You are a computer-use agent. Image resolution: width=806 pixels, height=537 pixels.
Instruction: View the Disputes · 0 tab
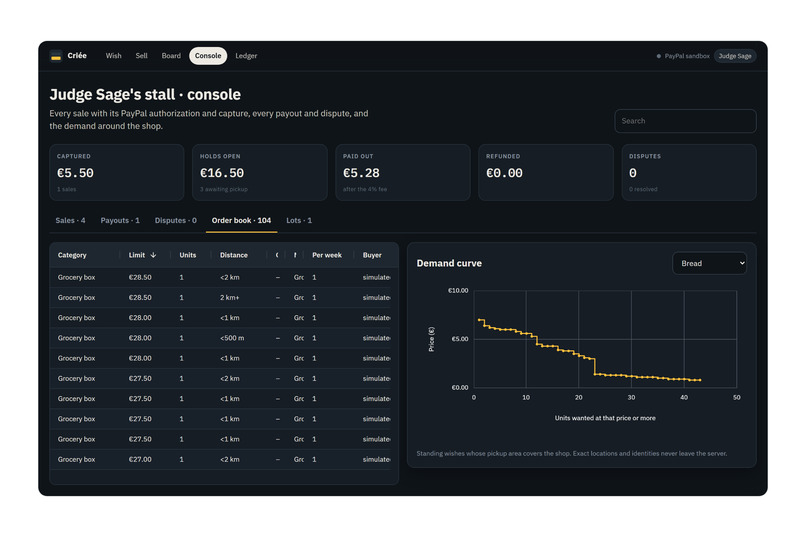click(176, 220)
